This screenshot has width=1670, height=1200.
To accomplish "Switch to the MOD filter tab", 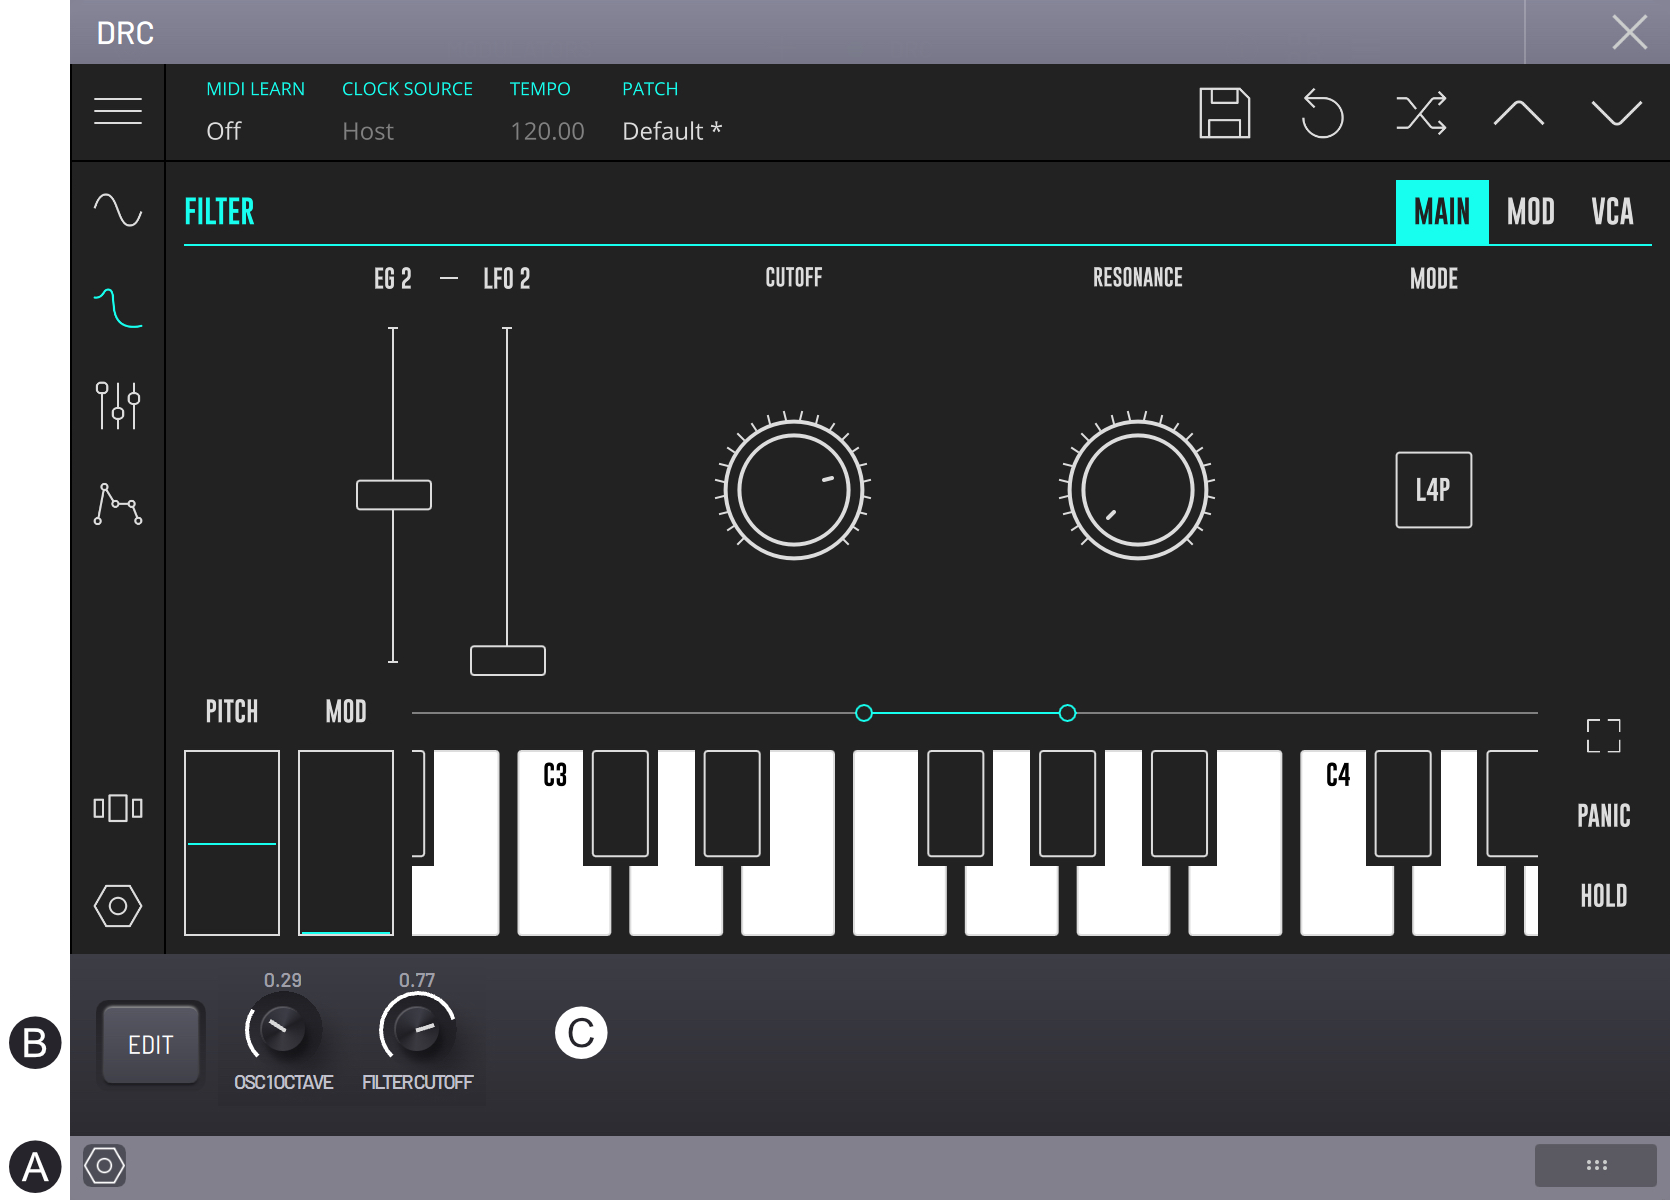I will [1531, 212].
